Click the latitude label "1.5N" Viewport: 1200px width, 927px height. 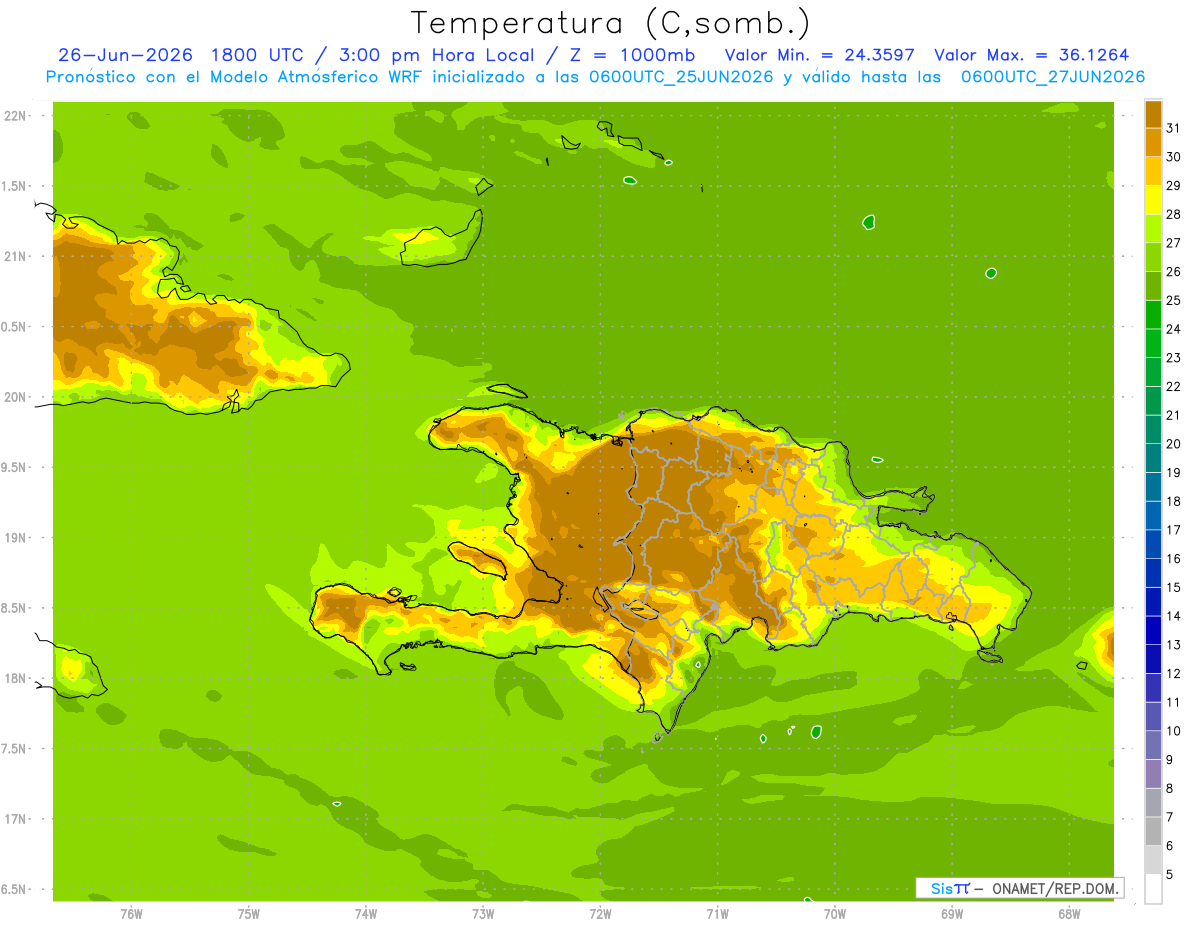pyautogui.click(x=14, y=186)
